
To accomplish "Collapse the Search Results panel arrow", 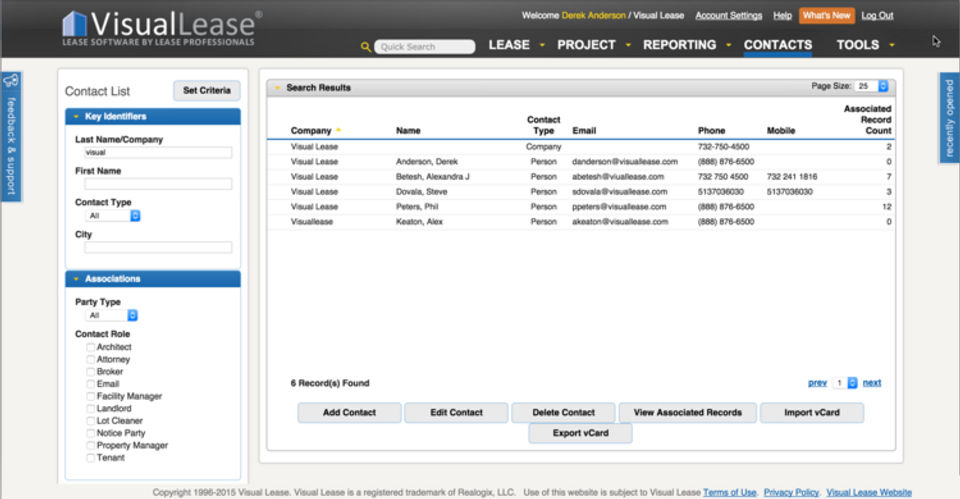I will [278, 88].
